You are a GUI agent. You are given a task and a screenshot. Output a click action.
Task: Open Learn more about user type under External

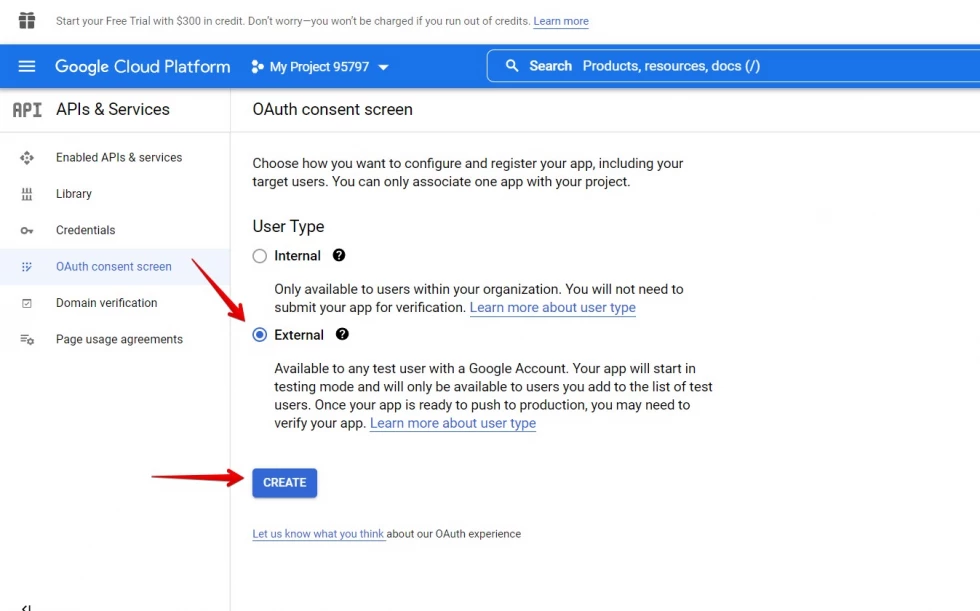[453, 423]
